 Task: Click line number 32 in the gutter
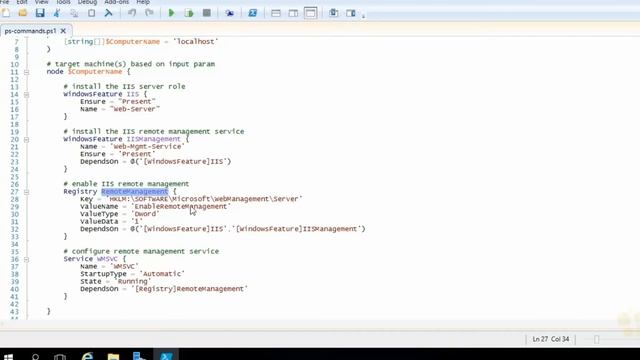point(15,229)
